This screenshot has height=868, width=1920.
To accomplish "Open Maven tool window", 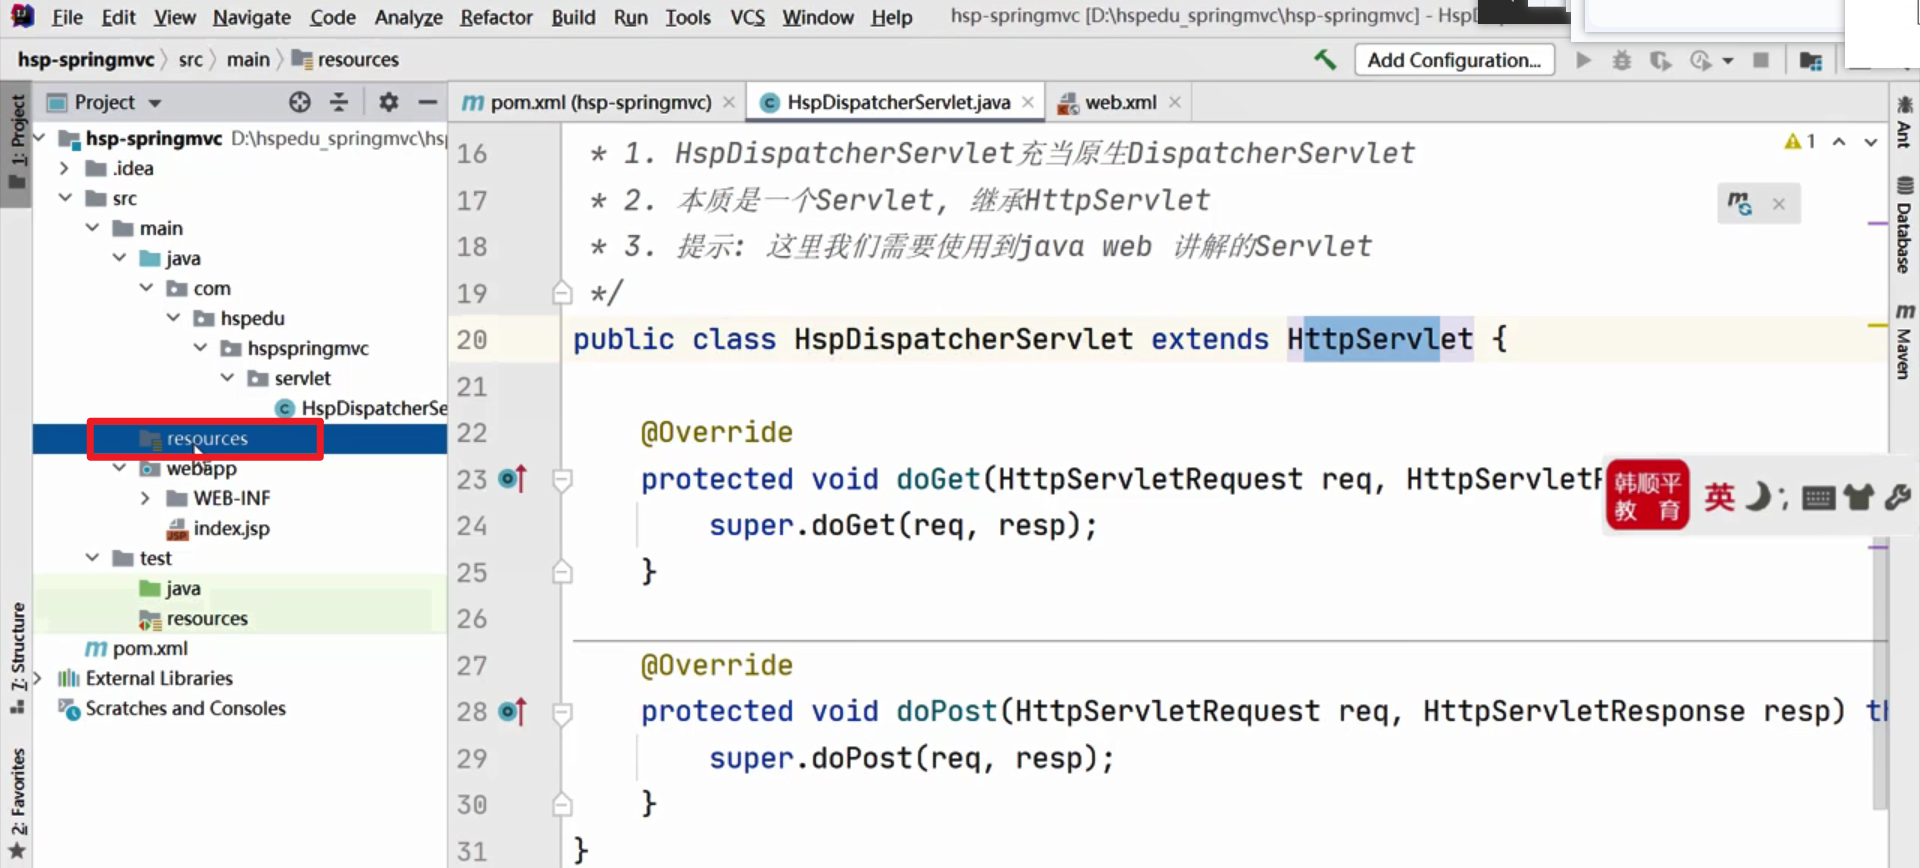I will (x=1904, y=342).
